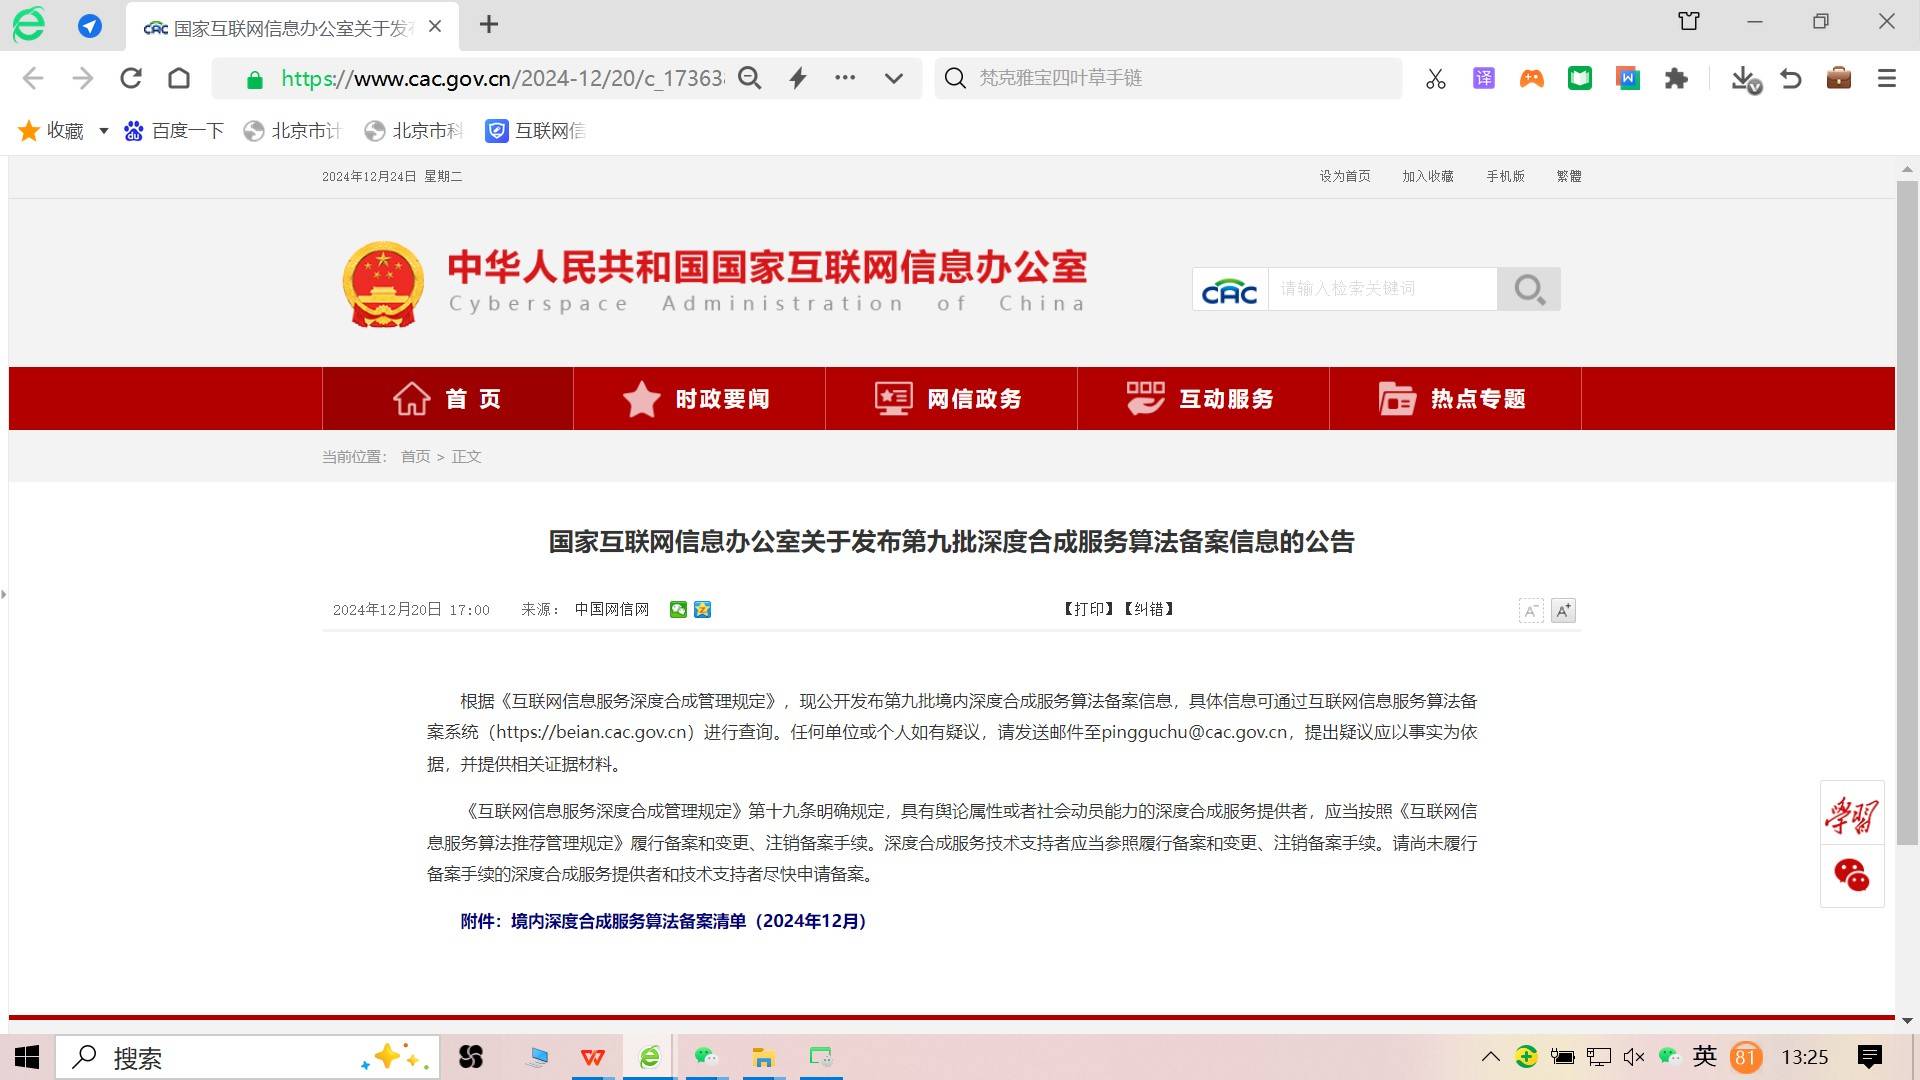This screenshot has width=1920, height=1080.
Task: Decrease article font size A-
Action: tap(1531, 611)
